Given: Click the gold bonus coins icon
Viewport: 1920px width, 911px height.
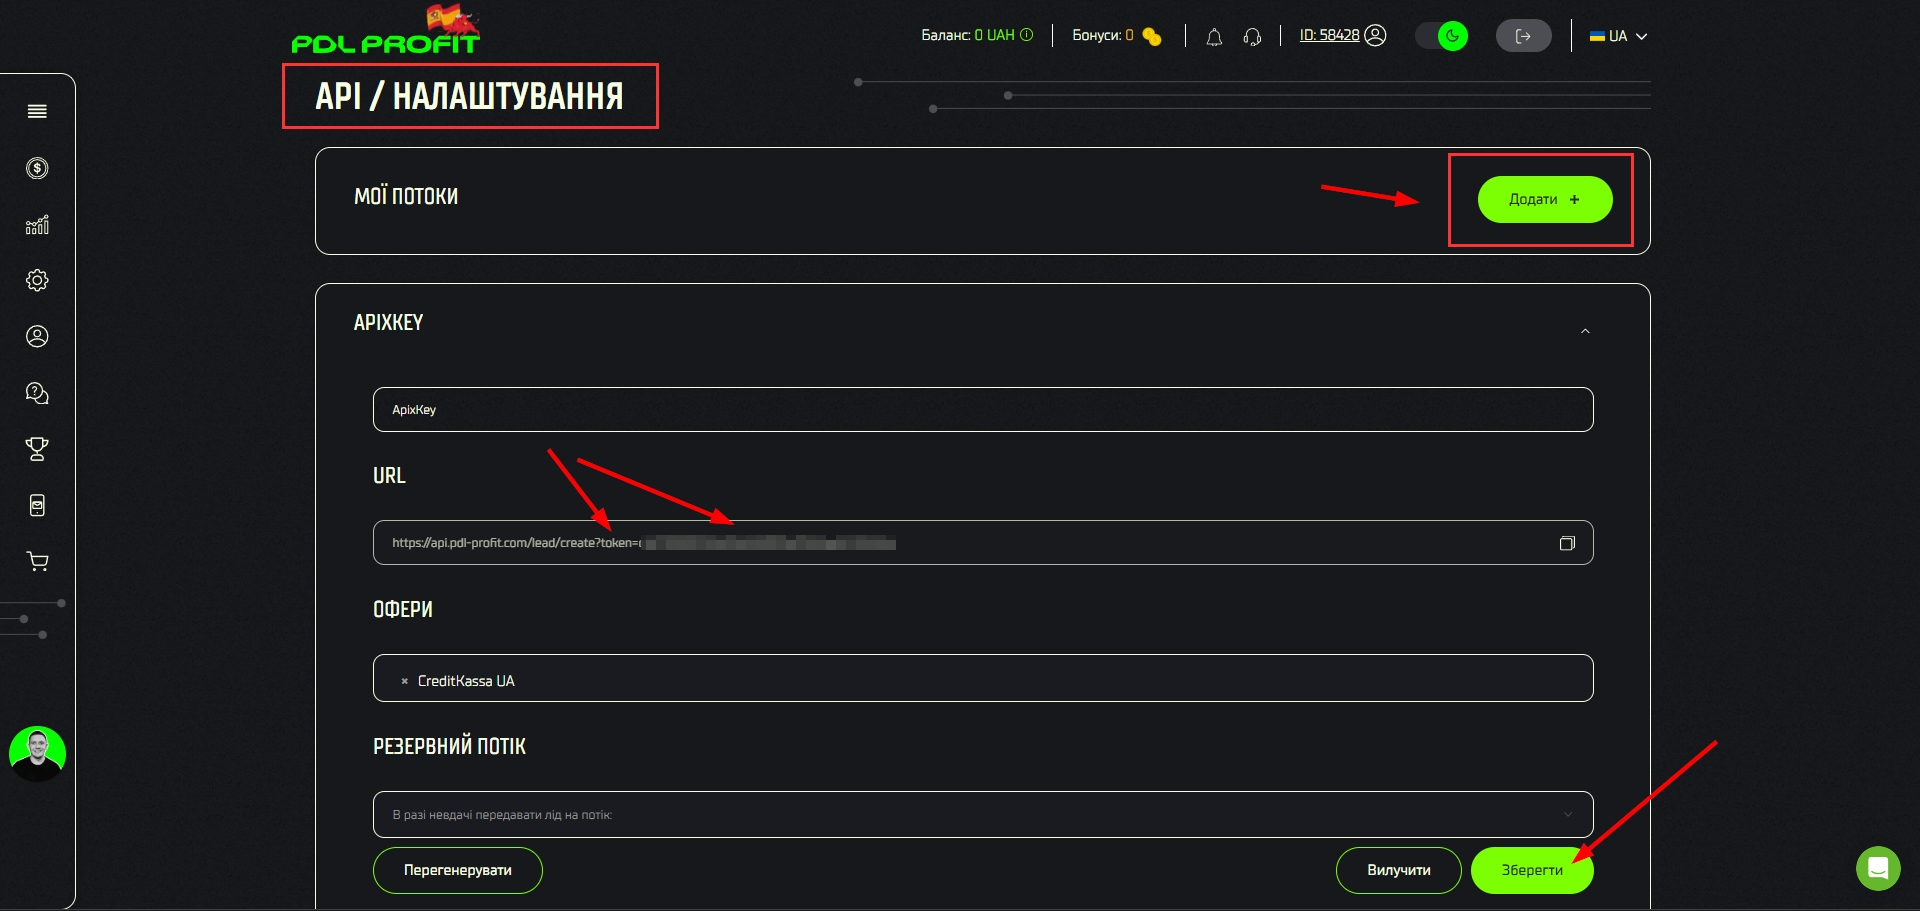Looking at the screenshot, I should (x=1152, y=36).
